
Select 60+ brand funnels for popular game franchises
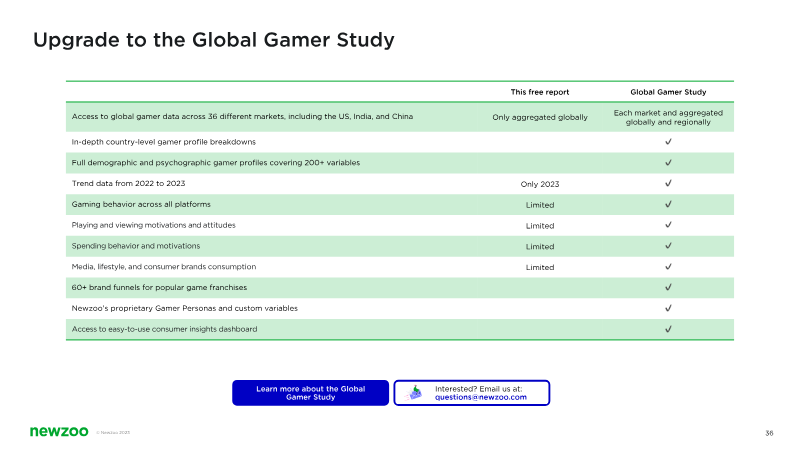[159, 288]
